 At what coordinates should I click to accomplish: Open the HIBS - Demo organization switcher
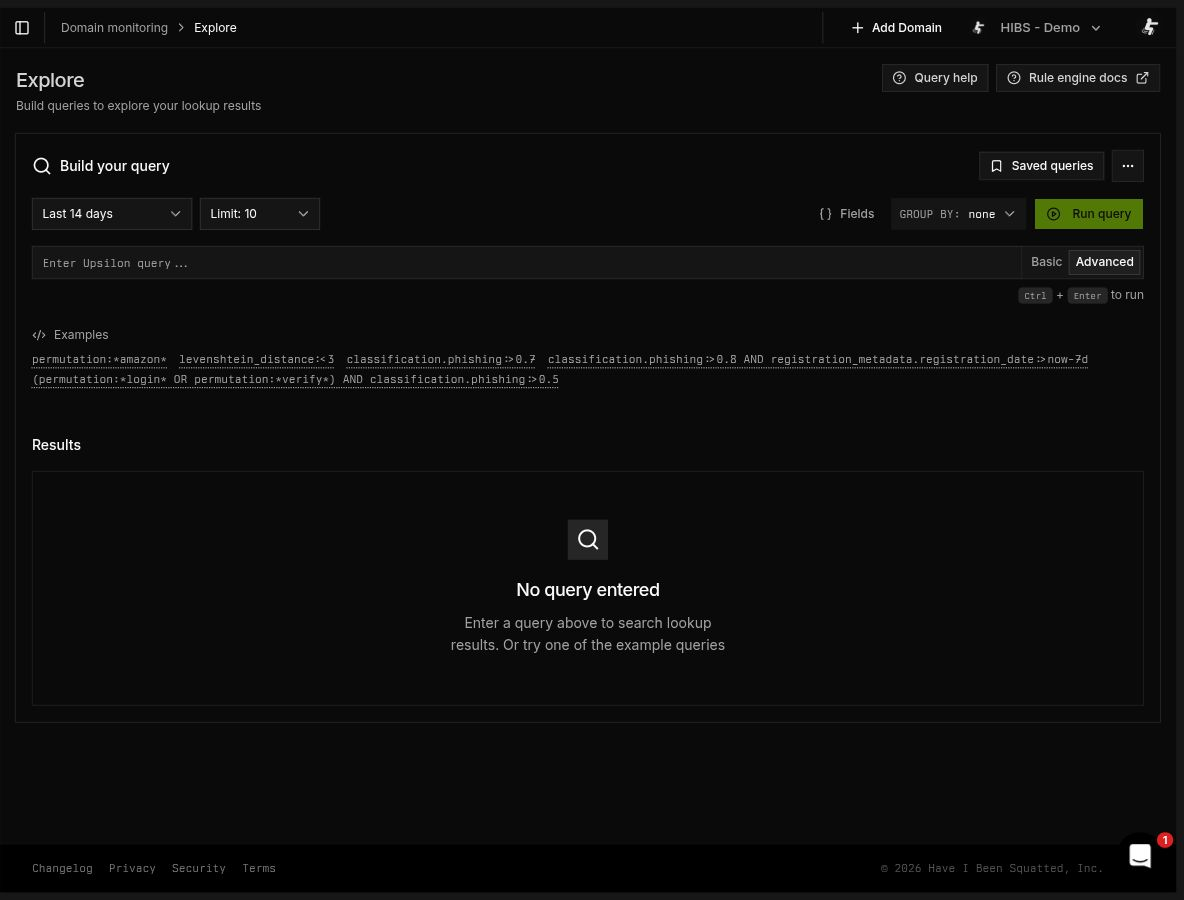point(1036,28)
